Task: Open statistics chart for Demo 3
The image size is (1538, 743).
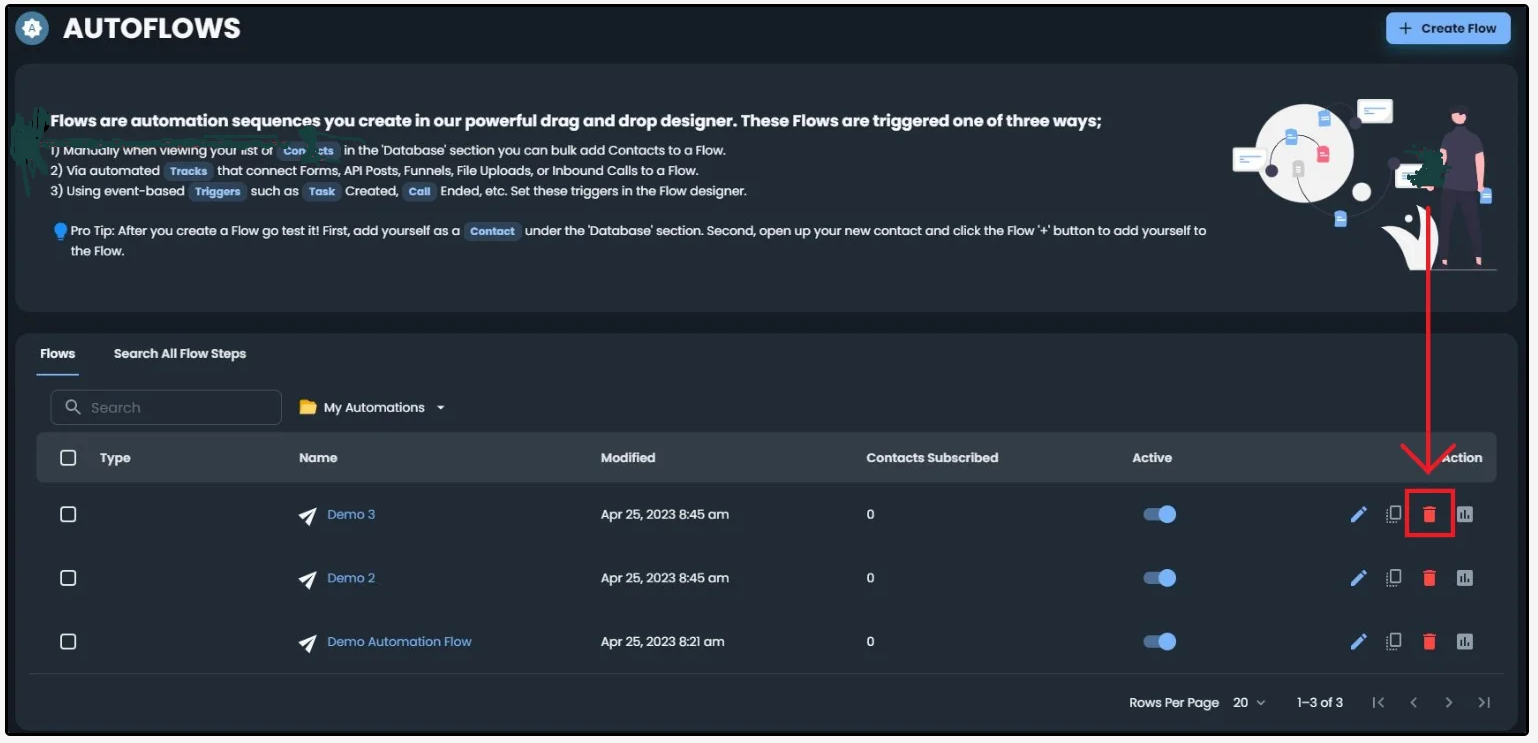Action: (1465, 514)
